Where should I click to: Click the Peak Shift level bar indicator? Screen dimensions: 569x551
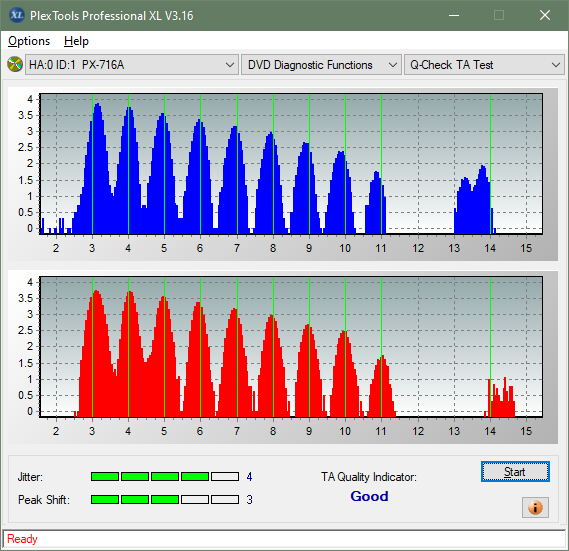coord(165,499)
